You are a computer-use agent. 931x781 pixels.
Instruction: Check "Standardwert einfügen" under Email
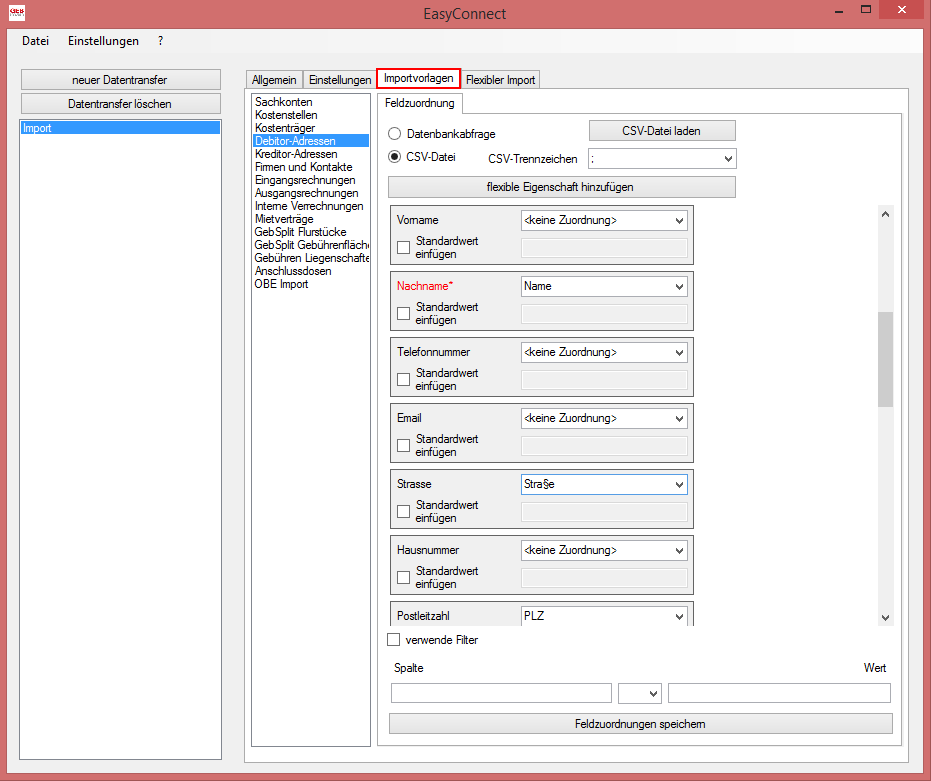coord(404,446)
